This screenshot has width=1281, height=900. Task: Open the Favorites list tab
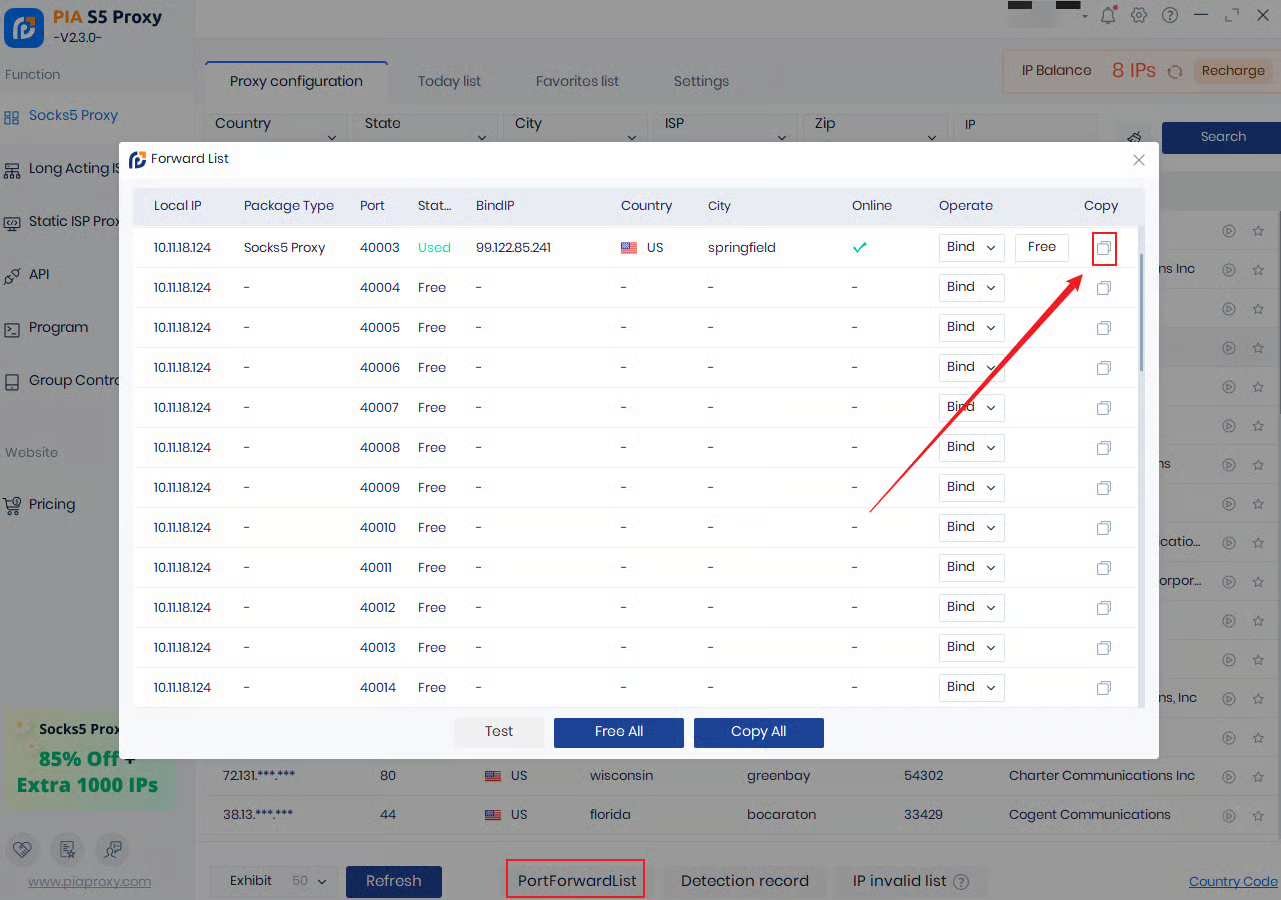[x=577, y=81]
